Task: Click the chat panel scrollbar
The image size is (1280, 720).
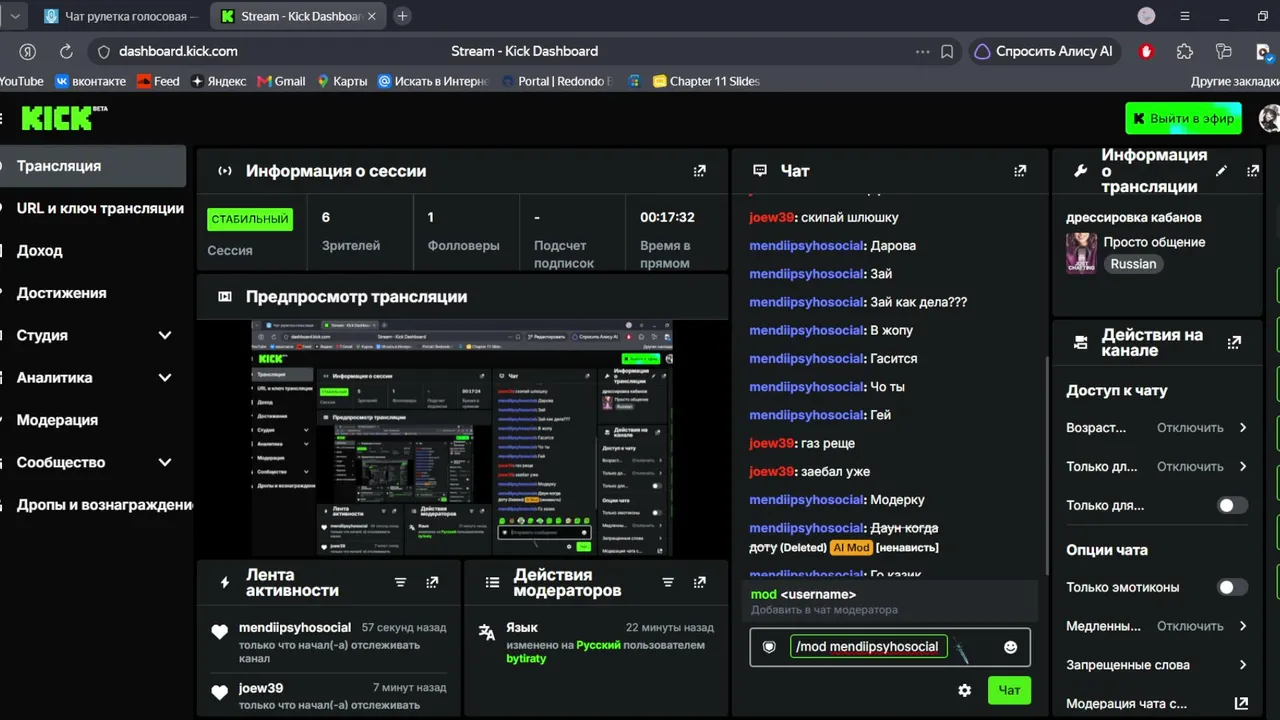Action: click(1045, 465)
